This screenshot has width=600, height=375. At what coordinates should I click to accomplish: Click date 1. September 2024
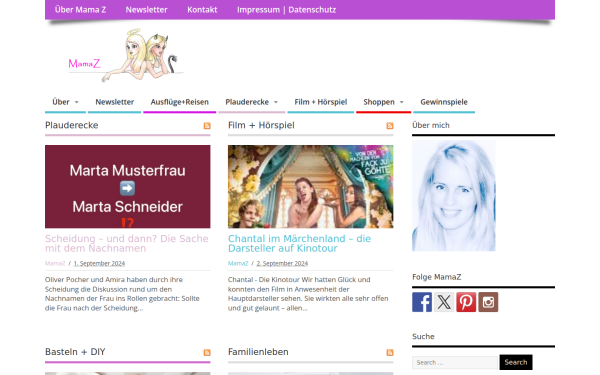tap(99, 263)
